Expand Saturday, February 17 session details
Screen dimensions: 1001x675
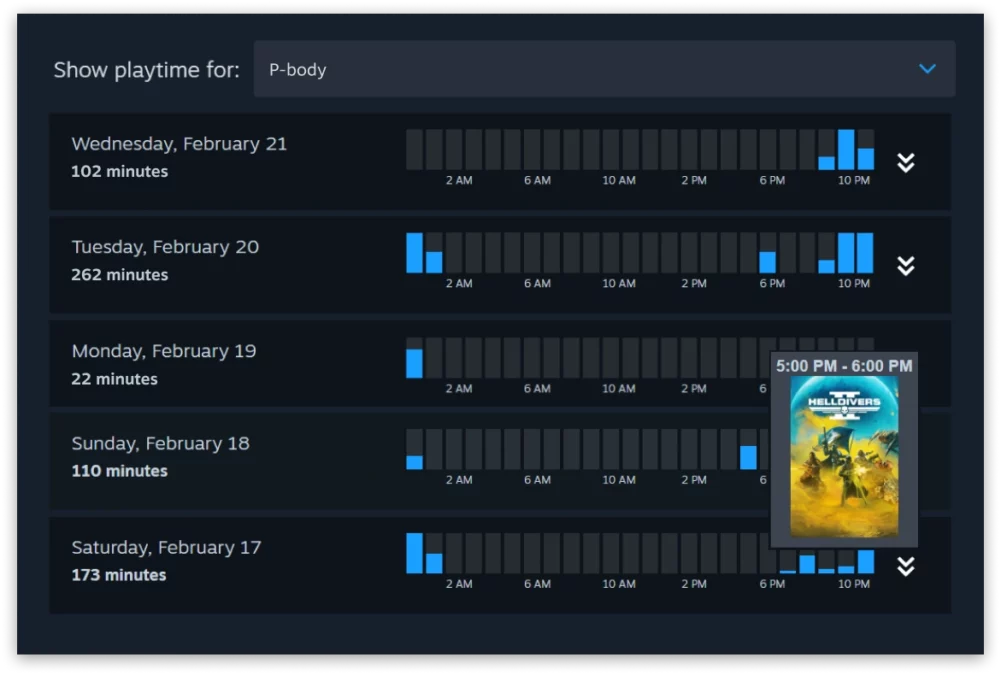point(906,566)
